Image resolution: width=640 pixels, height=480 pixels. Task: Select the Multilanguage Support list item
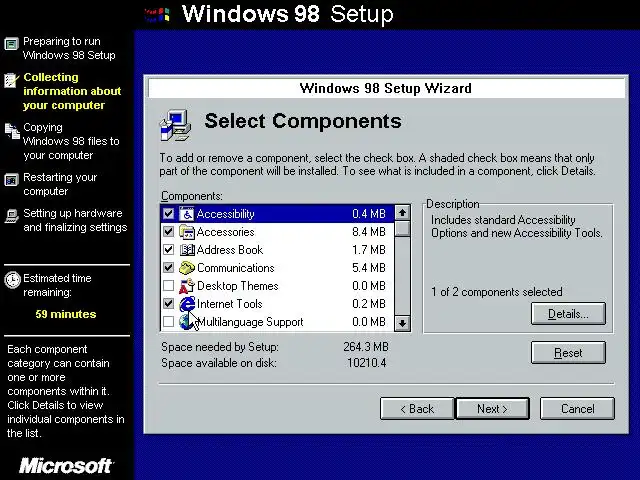click(x=278, y=322)
